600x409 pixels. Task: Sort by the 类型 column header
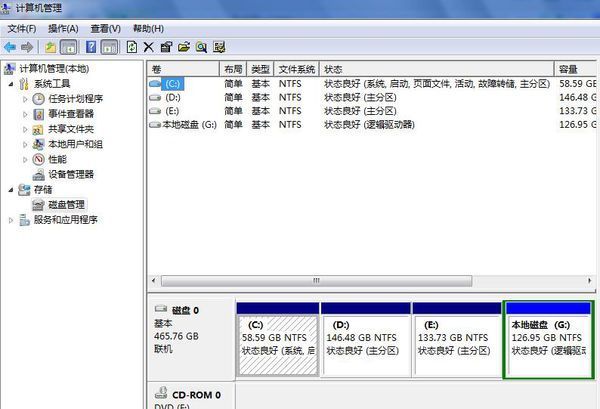261,69
